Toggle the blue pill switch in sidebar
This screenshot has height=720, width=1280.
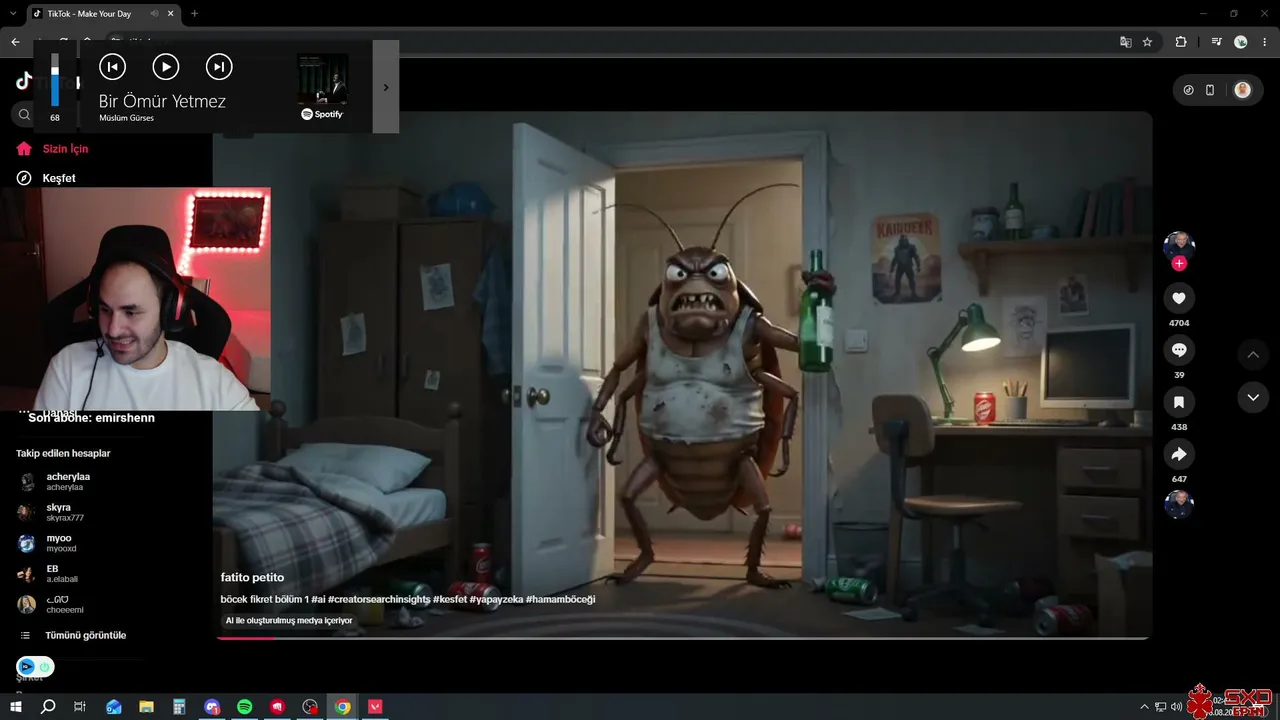pyautogui.click(x=35, y=667)
